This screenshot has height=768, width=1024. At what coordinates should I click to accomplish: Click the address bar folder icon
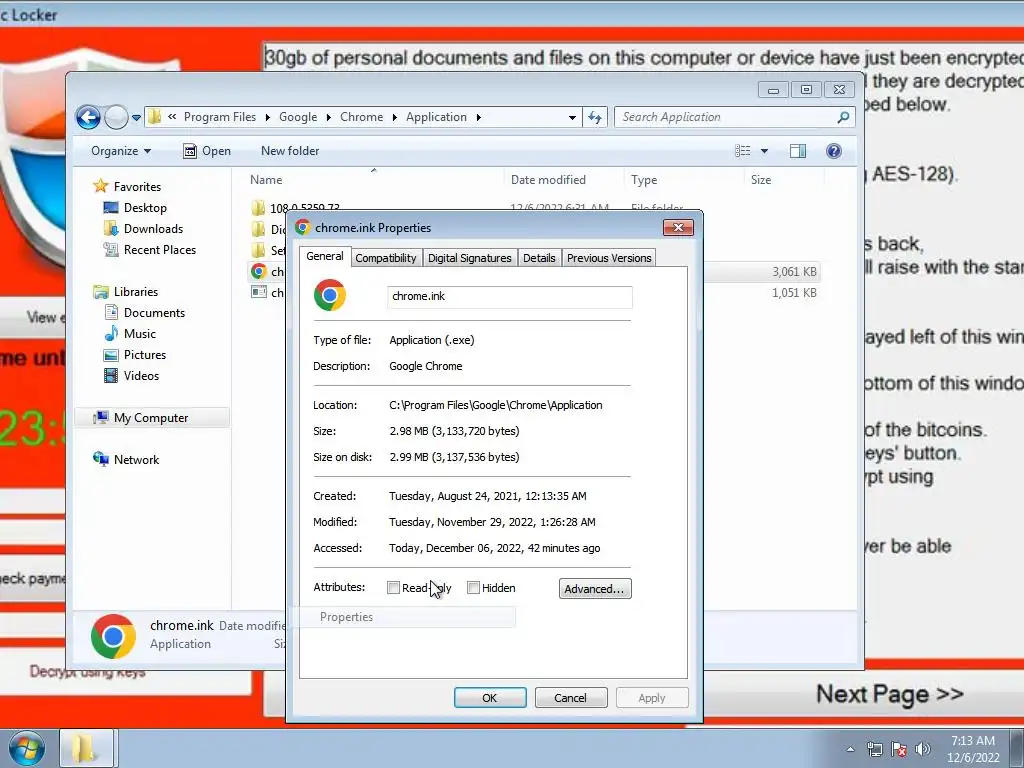[x=155, y=117]
